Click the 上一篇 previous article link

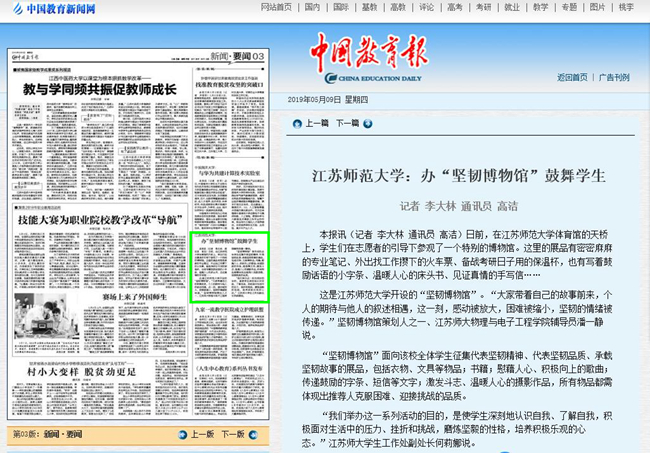(x=316, y=123)
